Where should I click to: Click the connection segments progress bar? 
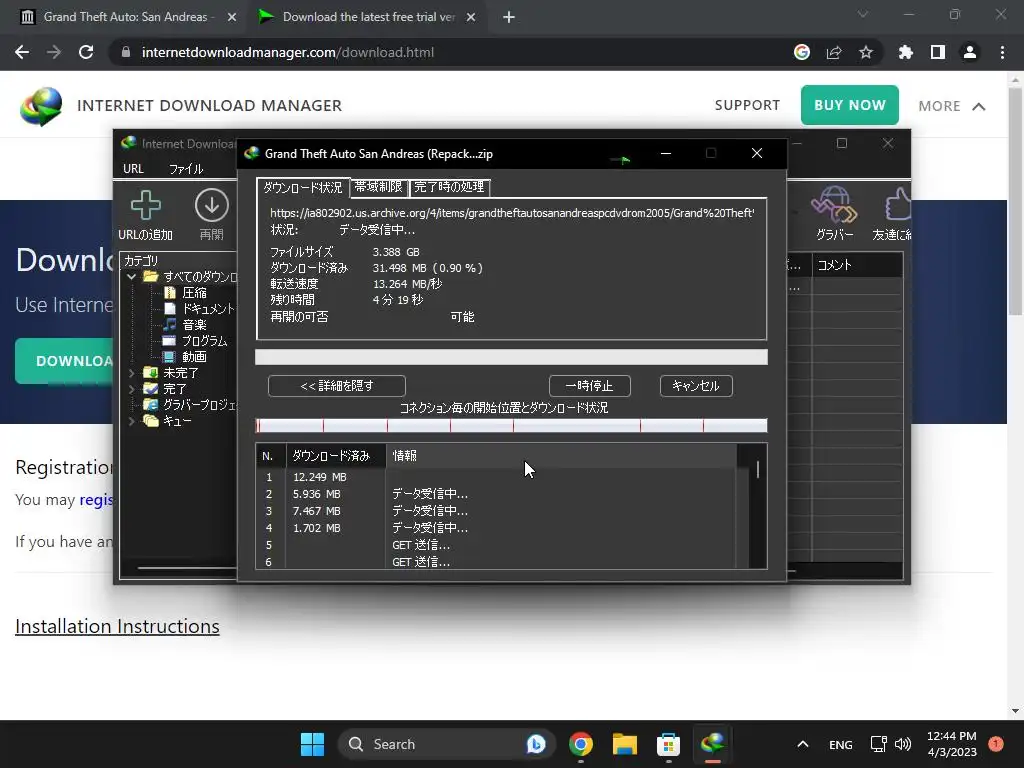tap(511, 426)
